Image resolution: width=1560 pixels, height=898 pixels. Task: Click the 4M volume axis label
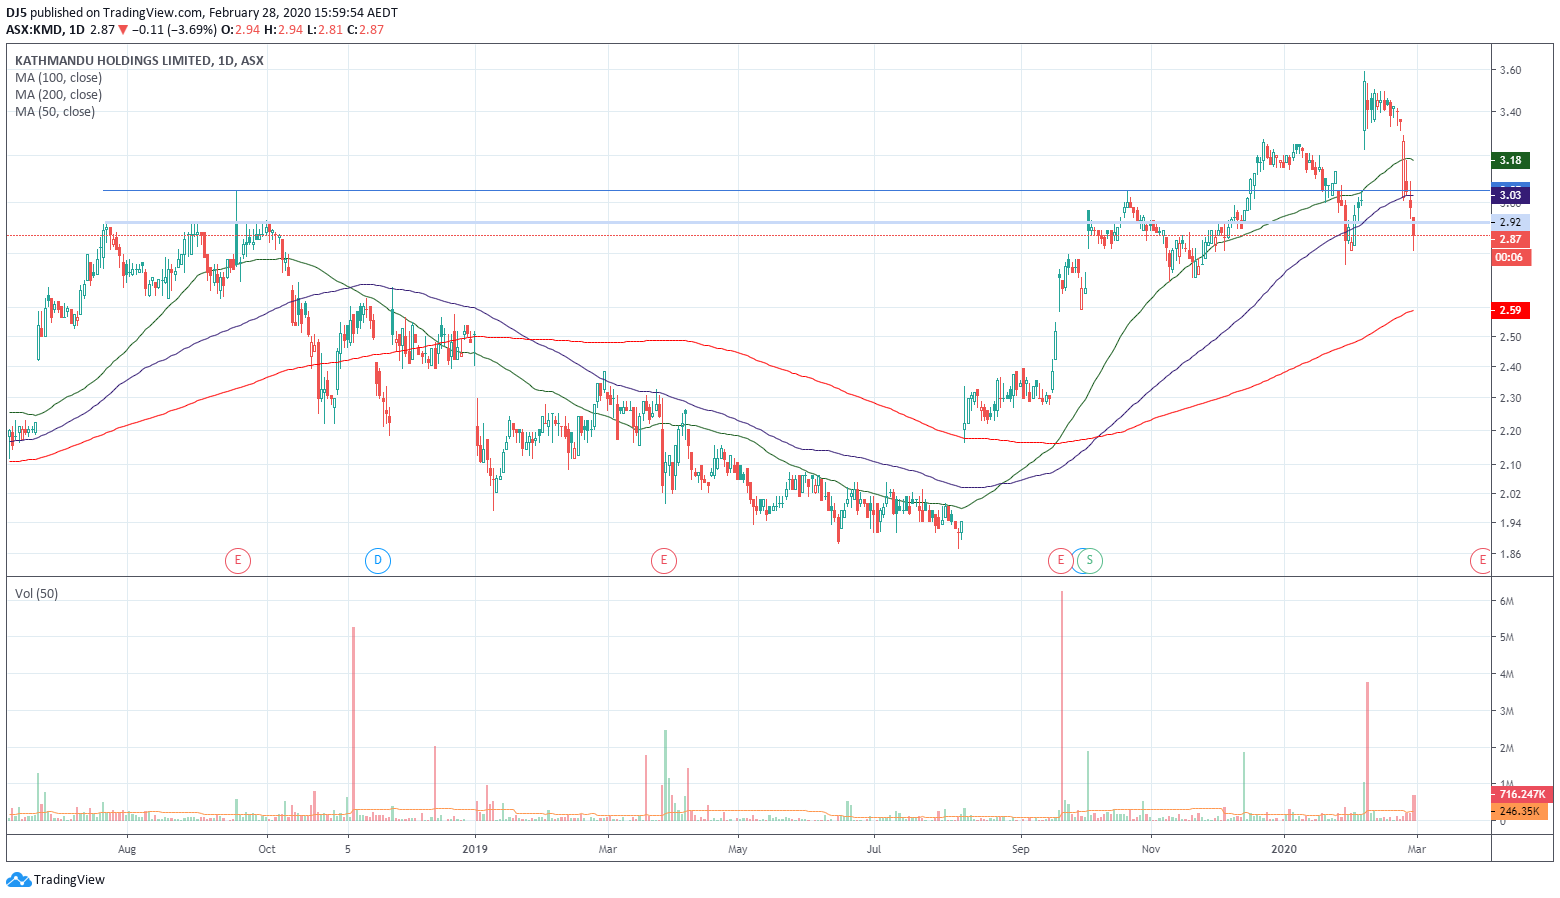tap(1506, 674)
